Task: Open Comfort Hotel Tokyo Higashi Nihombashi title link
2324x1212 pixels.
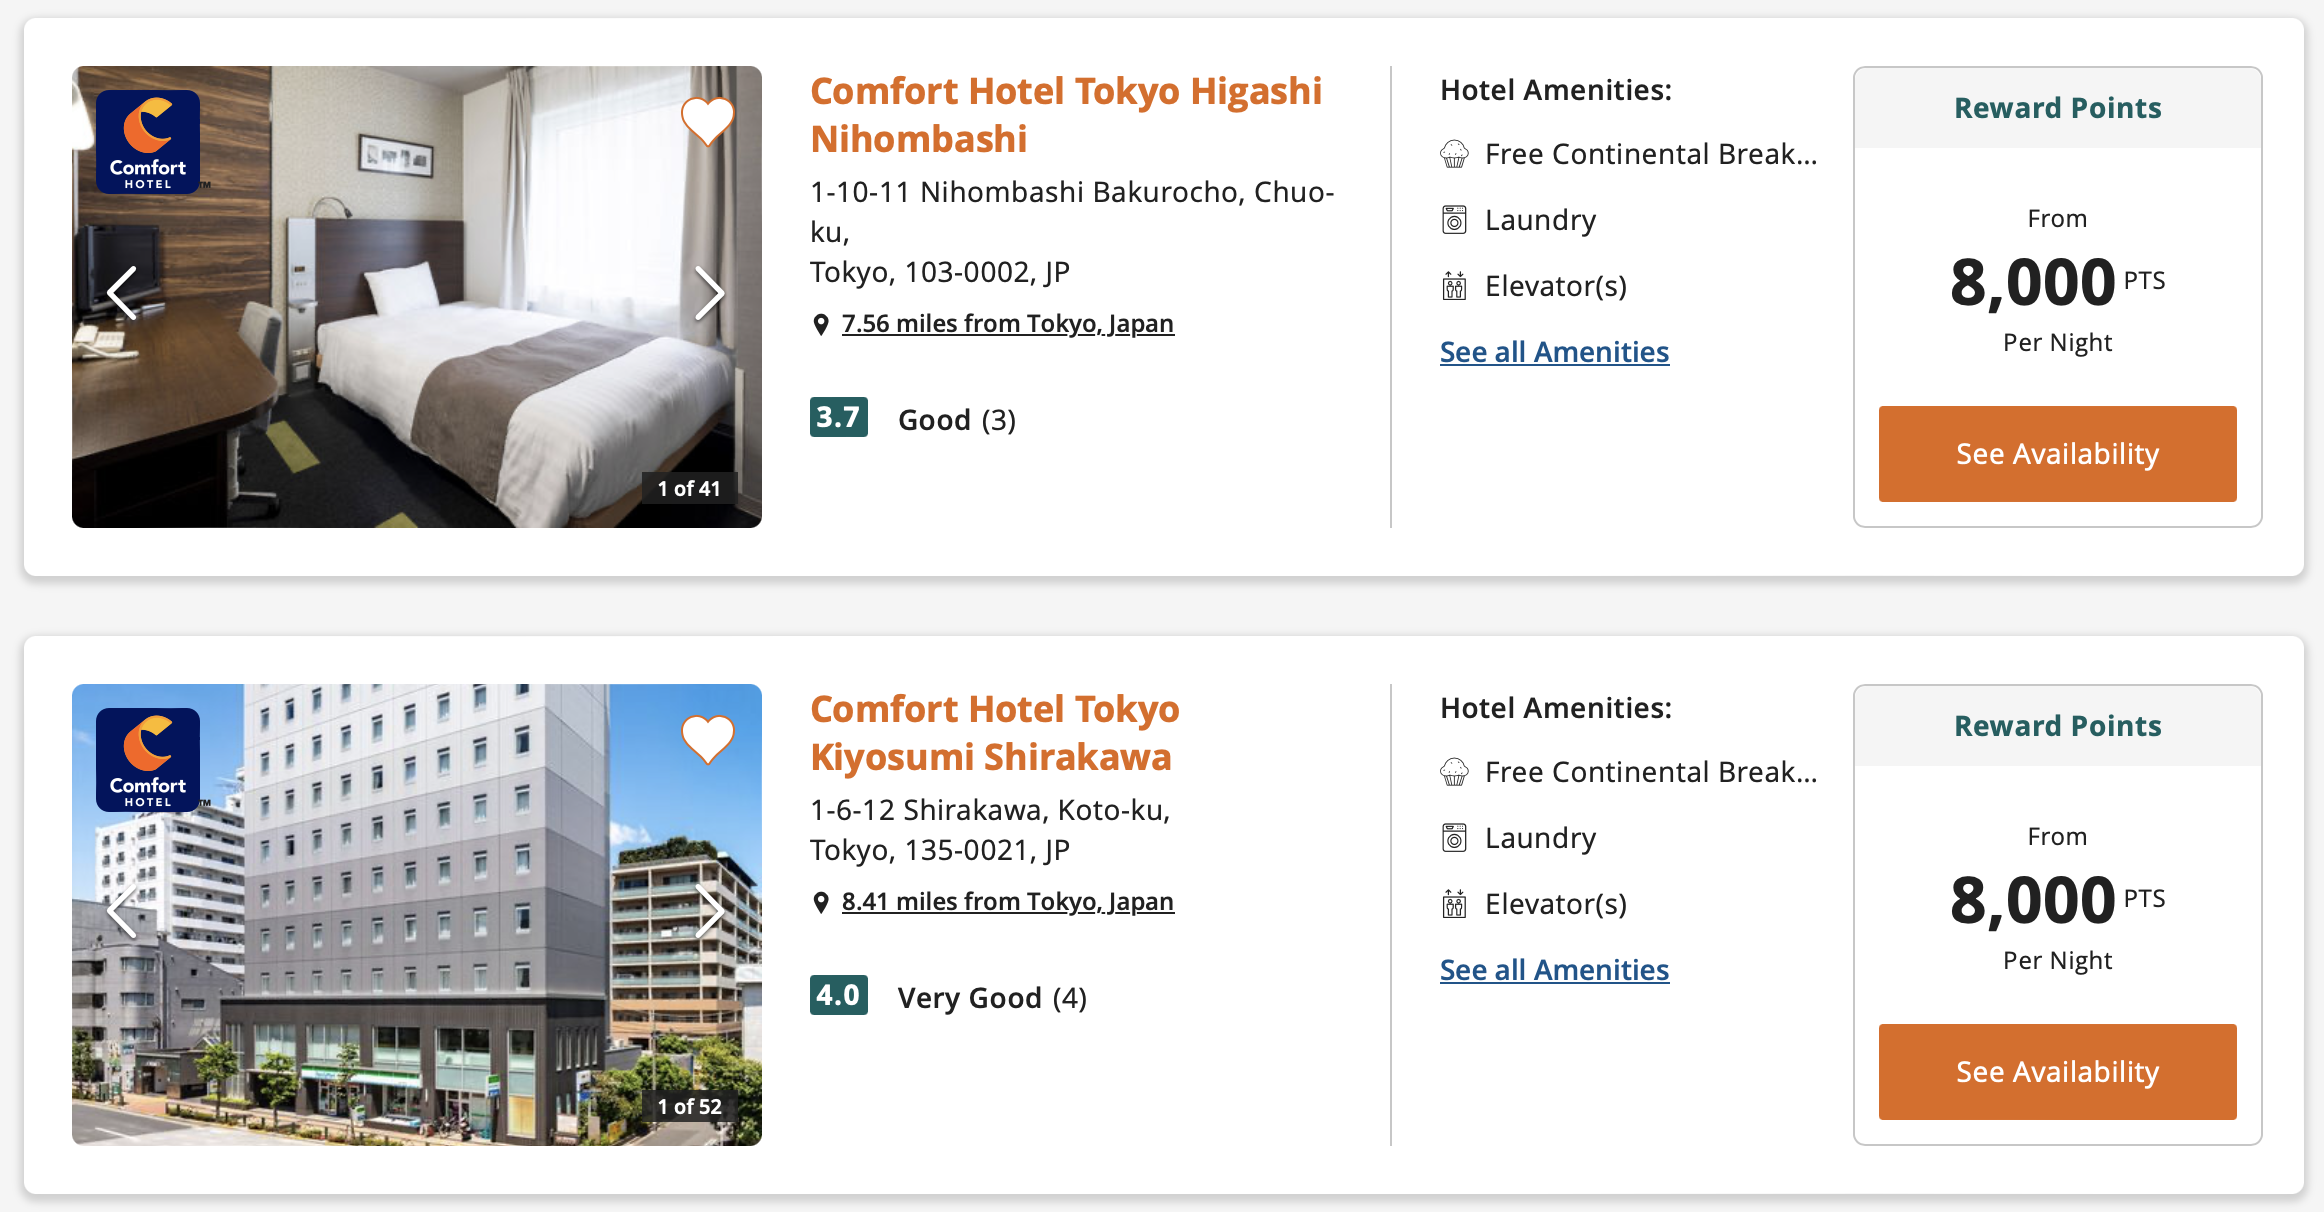Action: click(1066, 115)
